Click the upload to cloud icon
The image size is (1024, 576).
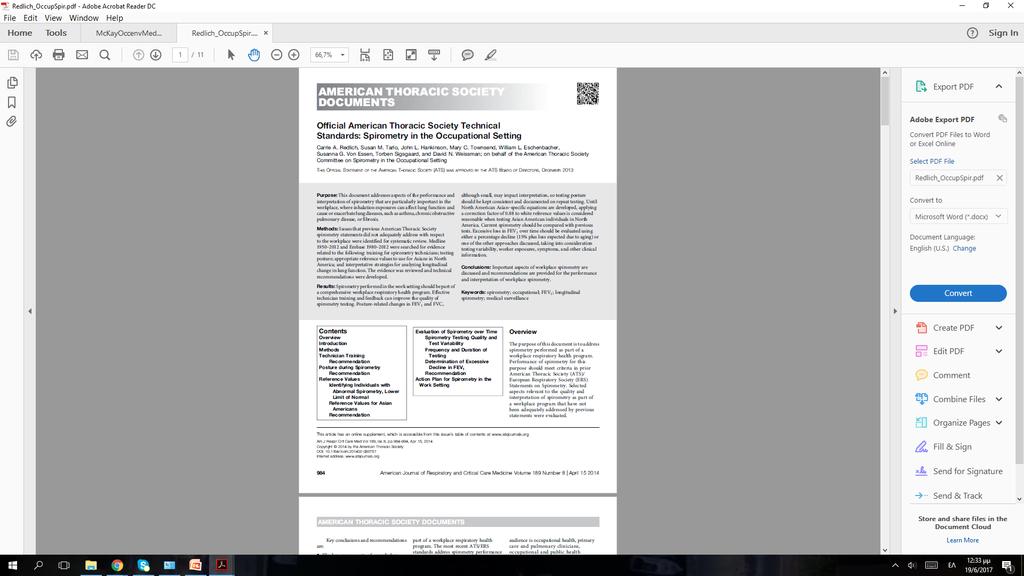click(x=36, y=55)
